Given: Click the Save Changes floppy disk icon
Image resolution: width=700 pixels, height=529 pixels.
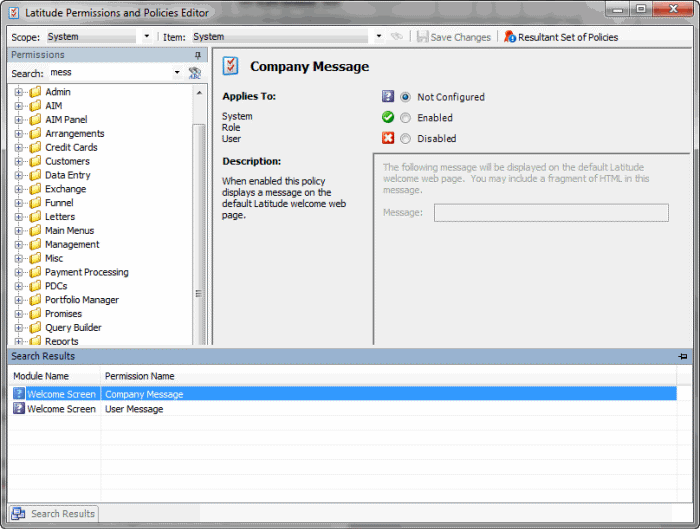Looking at the screenshot, I should (x=422, y=37).
